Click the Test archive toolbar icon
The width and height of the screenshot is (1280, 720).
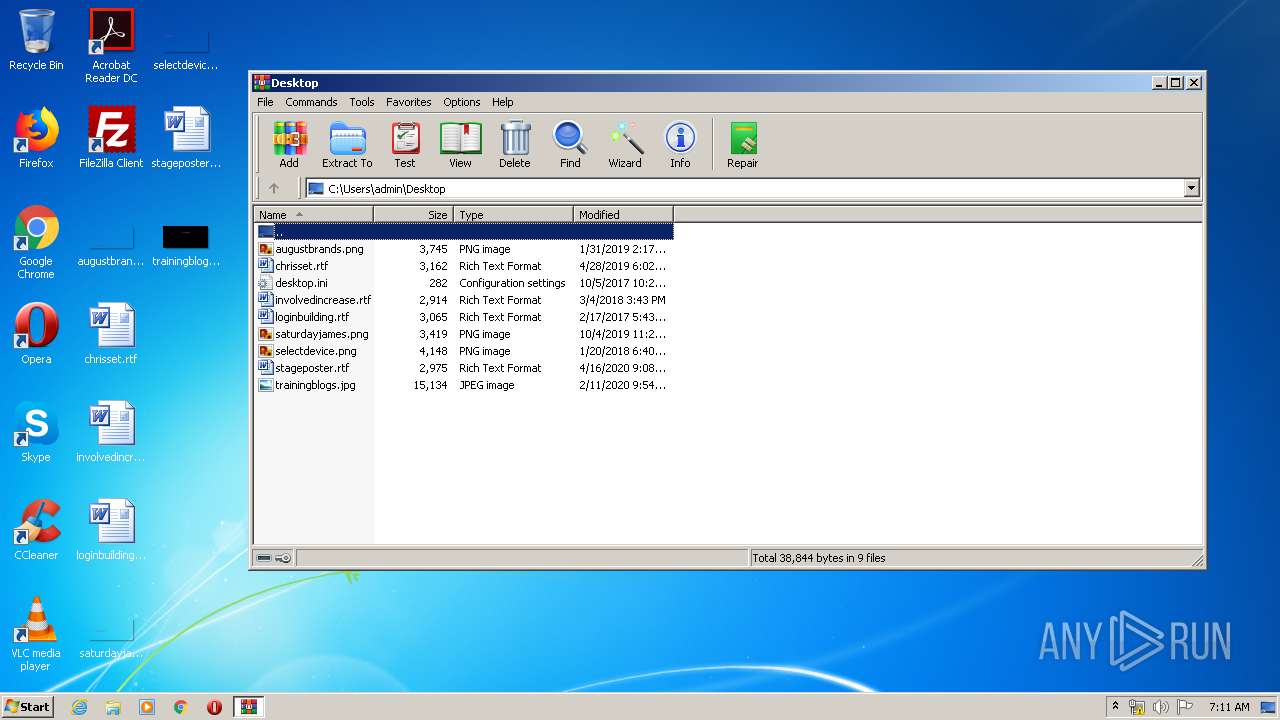click(x=405, y=145)
